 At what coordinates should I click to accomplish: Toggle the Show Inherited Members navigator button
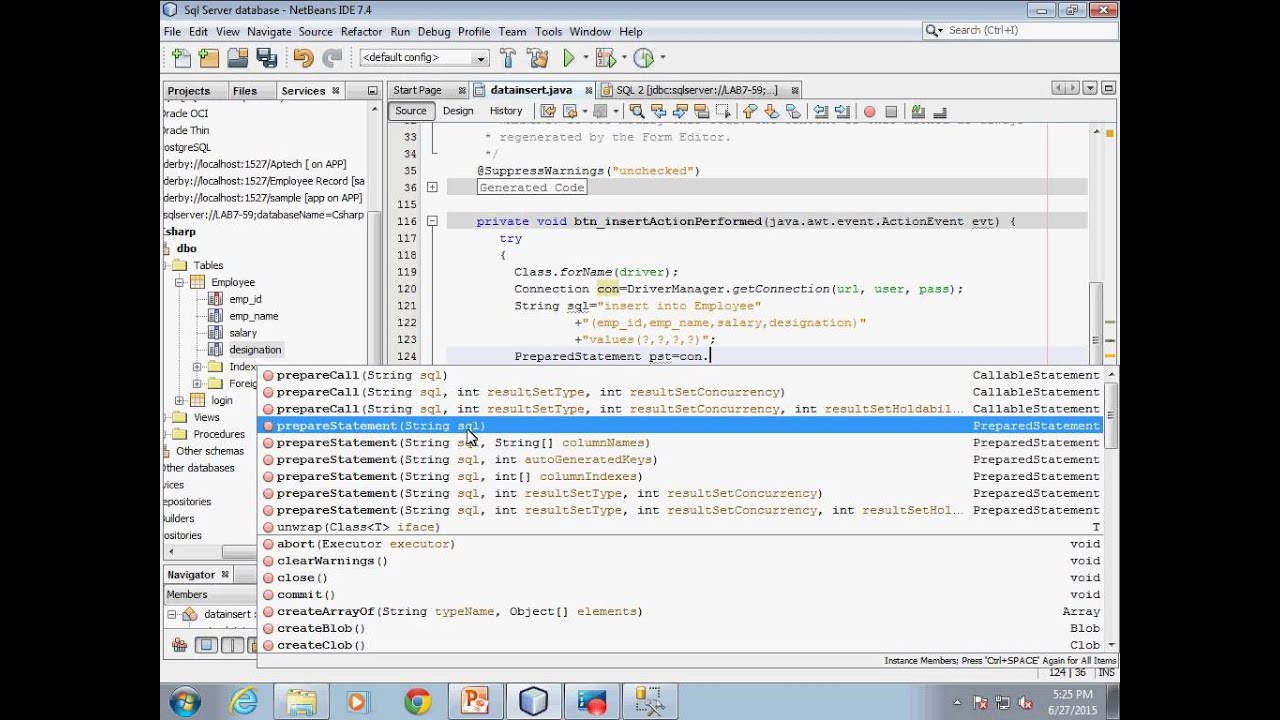[180, 645]
